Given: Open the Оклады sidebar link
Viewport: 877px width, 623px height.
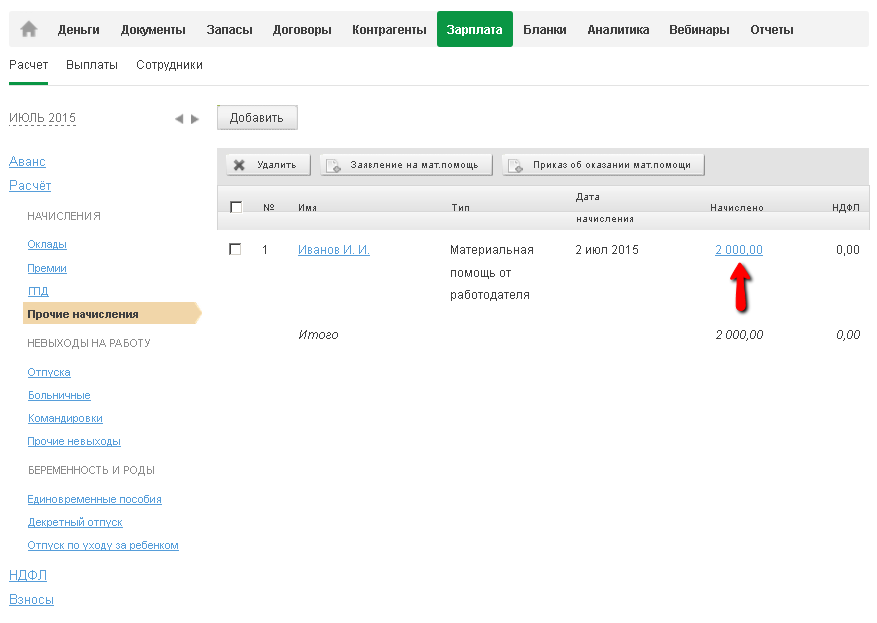Looking at the screenshot, I should point(47,244).
